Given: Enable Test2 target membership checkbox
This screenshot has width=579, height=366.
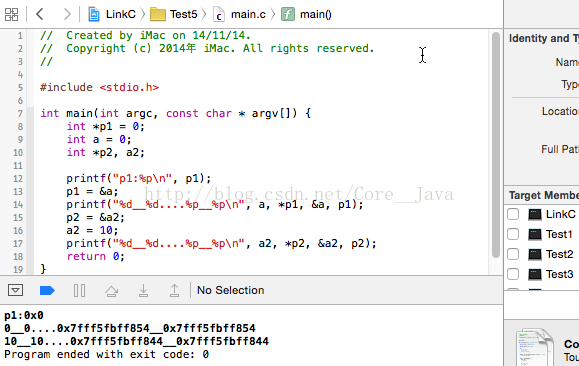Looking at the screenshot, I should coord(513,254).
